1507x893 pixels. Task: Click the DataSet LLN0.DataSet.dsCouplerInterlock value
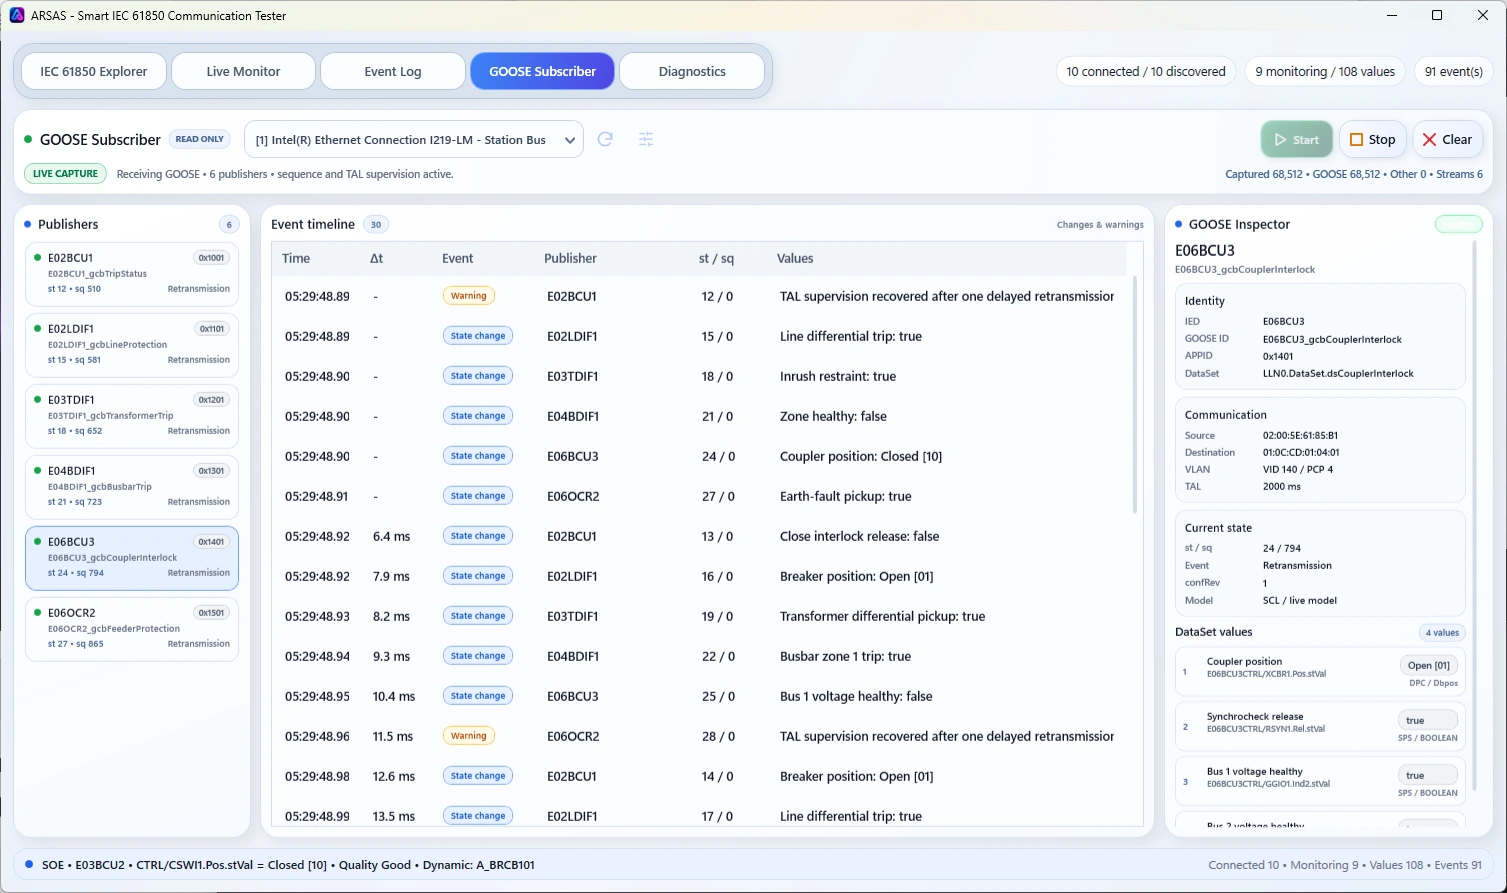(1338, 374)
